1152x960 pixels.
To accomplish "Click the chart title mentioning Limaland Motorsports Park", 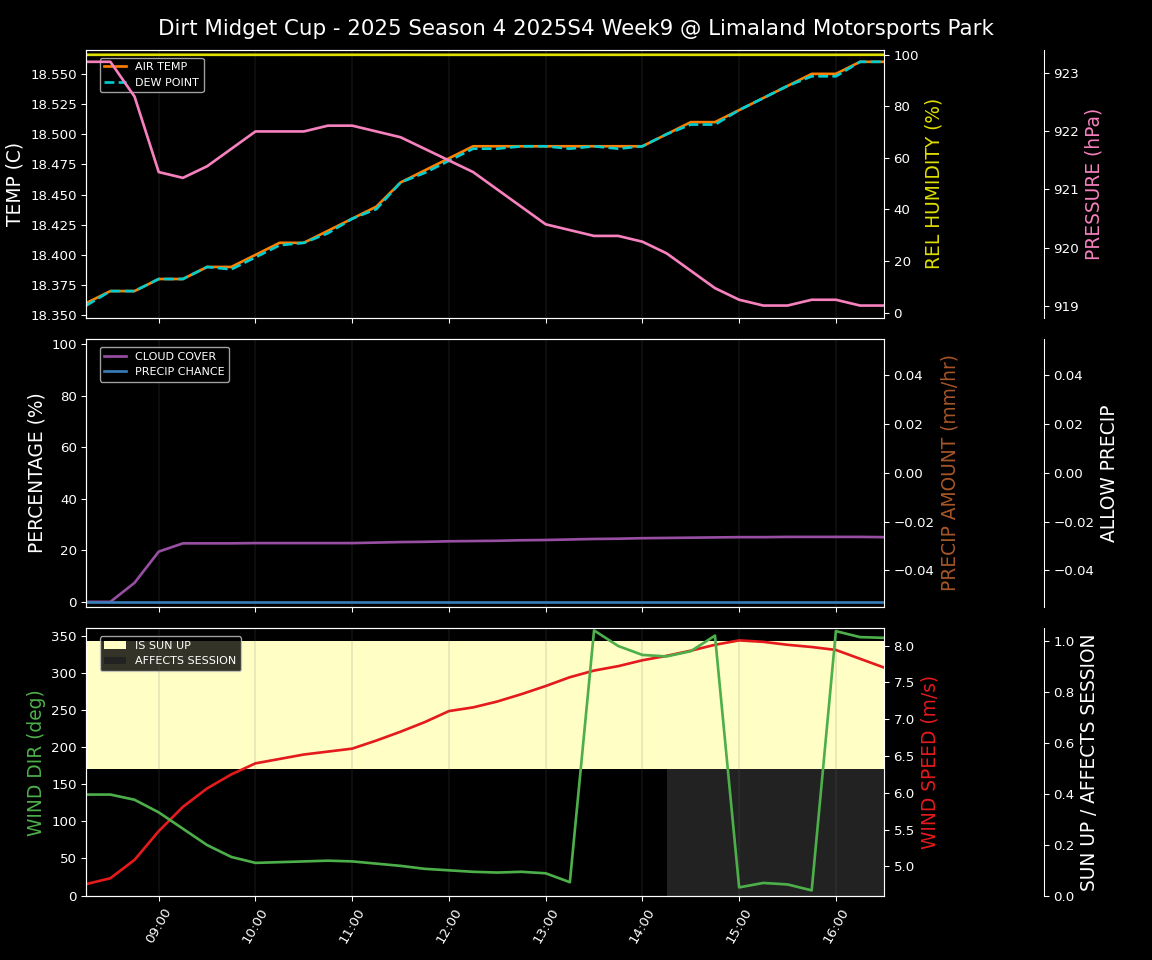I will click(575, 28).
